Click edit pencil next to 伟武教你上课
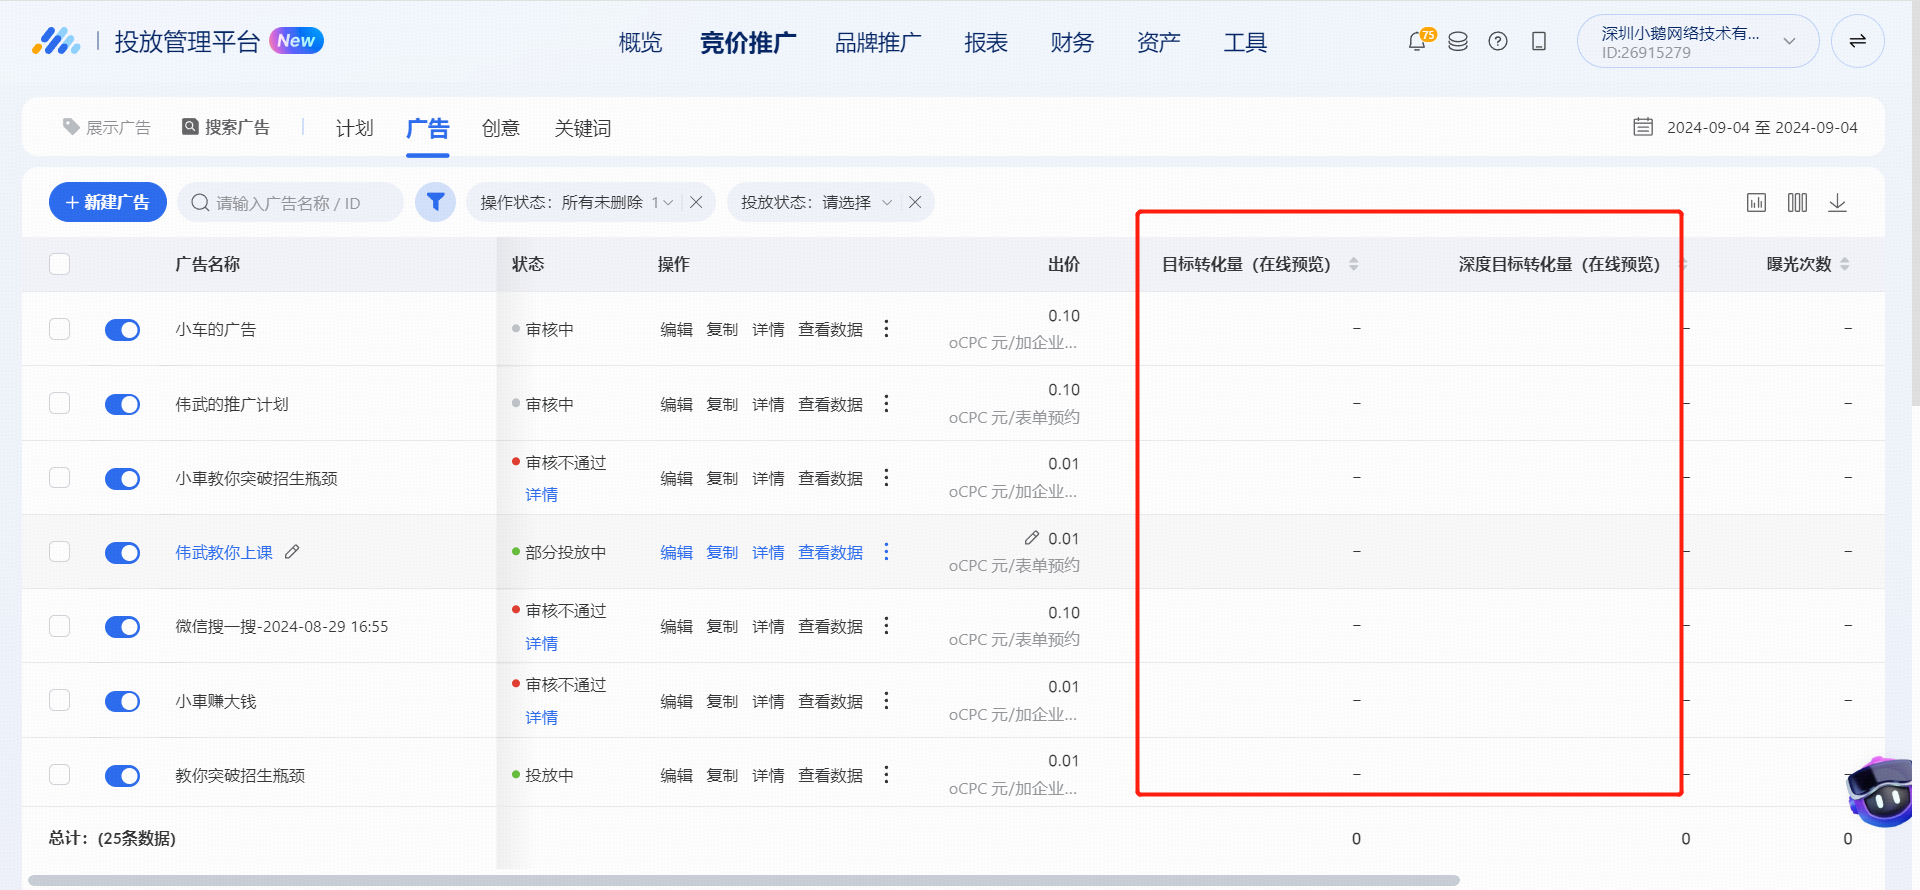 pos(292,552)
